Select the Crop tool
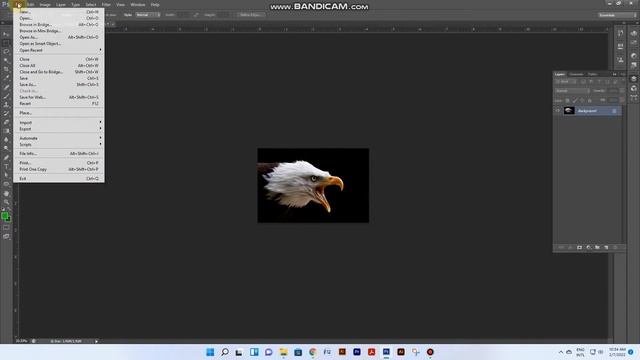The height and width of the screenshot is (360, 640). (x=6, y=69)
